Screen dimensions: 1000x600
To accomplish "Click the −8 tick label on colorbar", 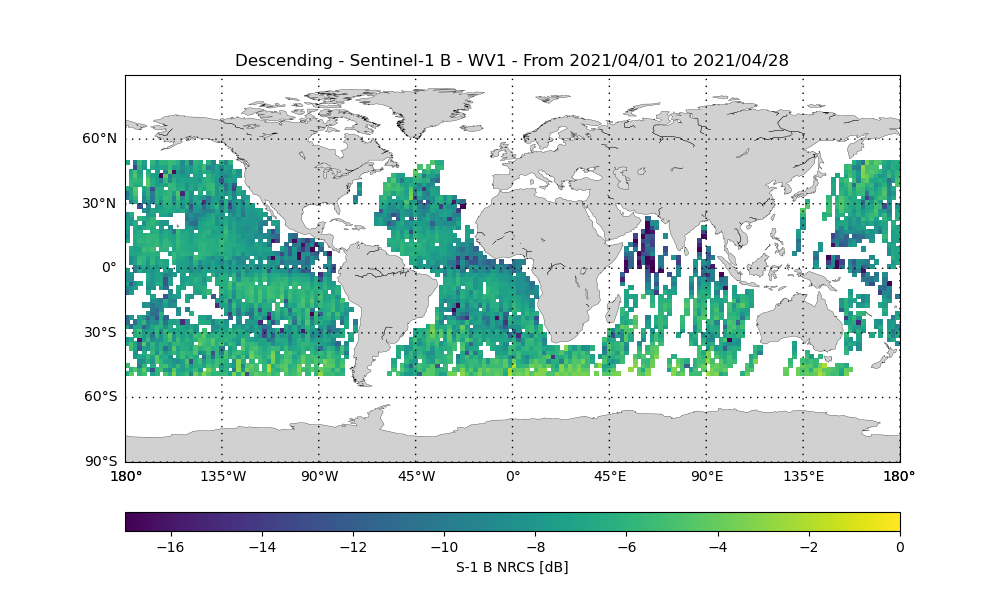I will [x=535, y=547].
